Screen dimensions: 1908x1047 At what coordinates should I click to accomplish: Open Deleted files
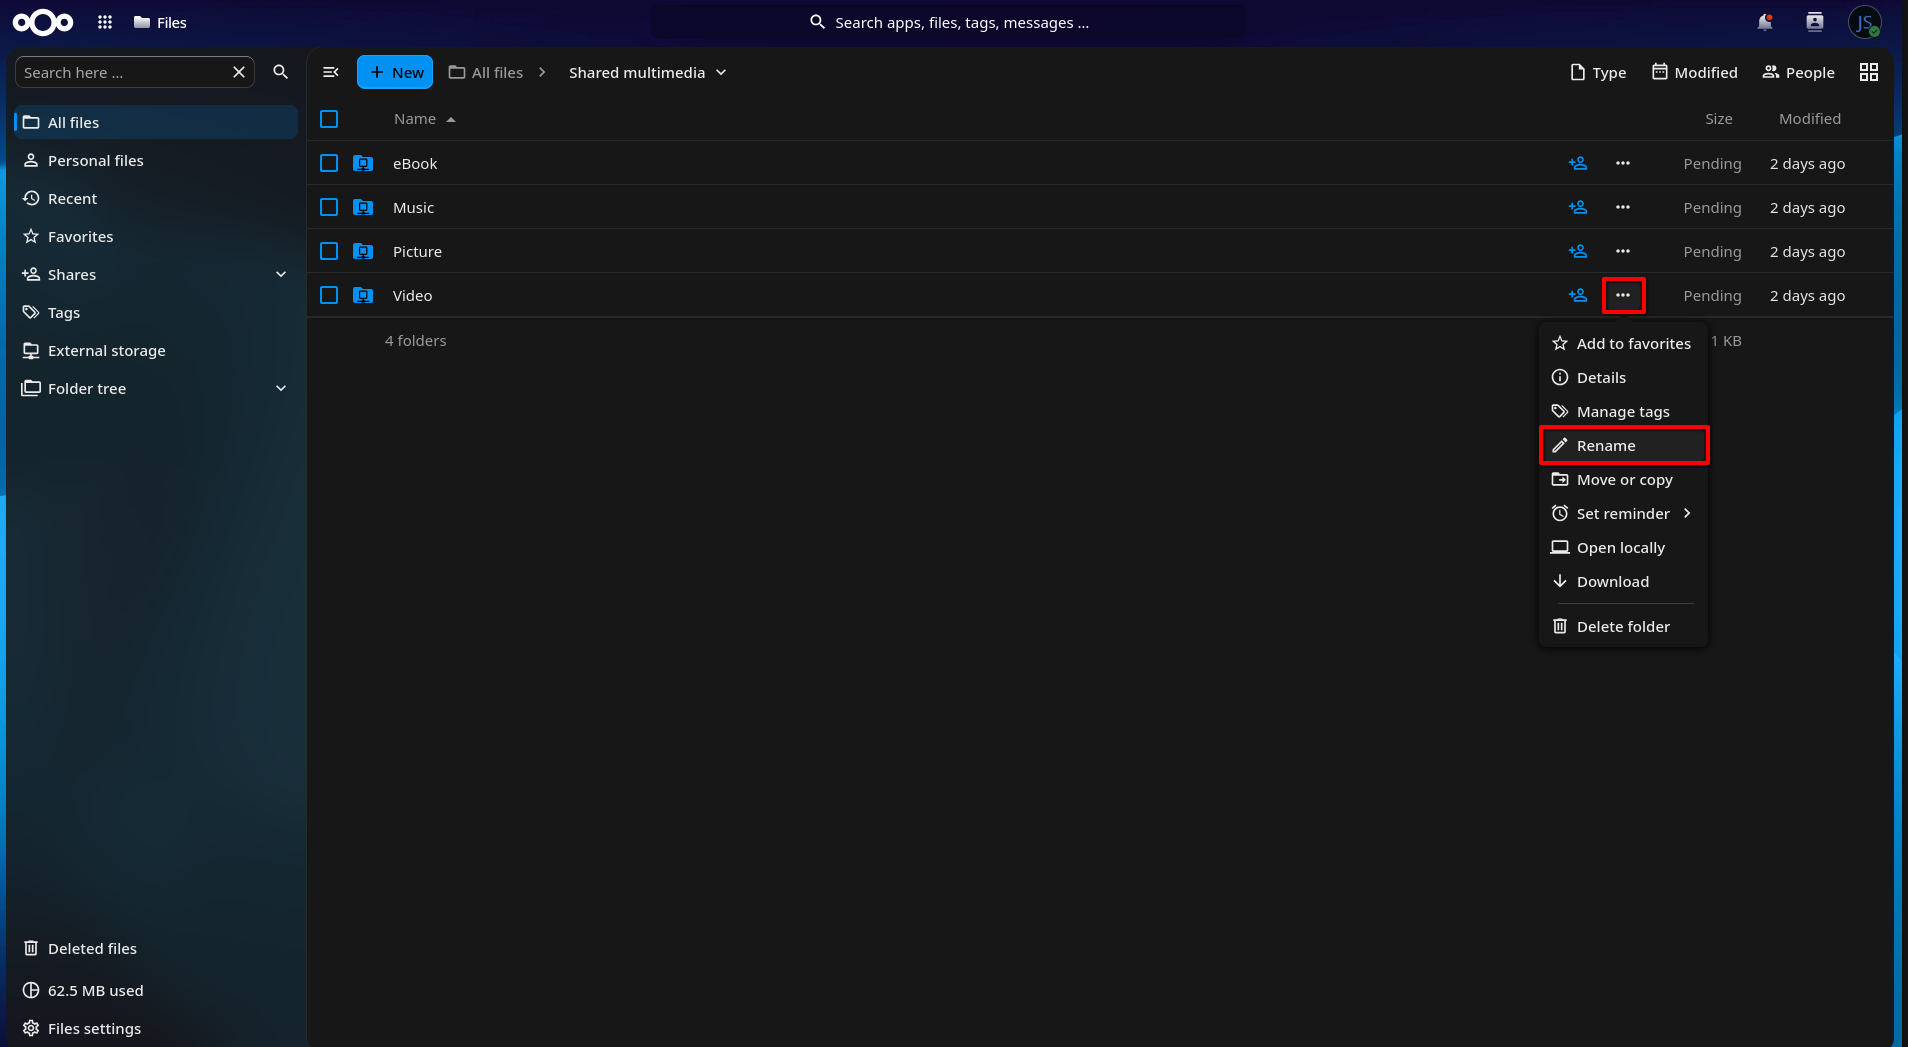click(x=156, y=948)
